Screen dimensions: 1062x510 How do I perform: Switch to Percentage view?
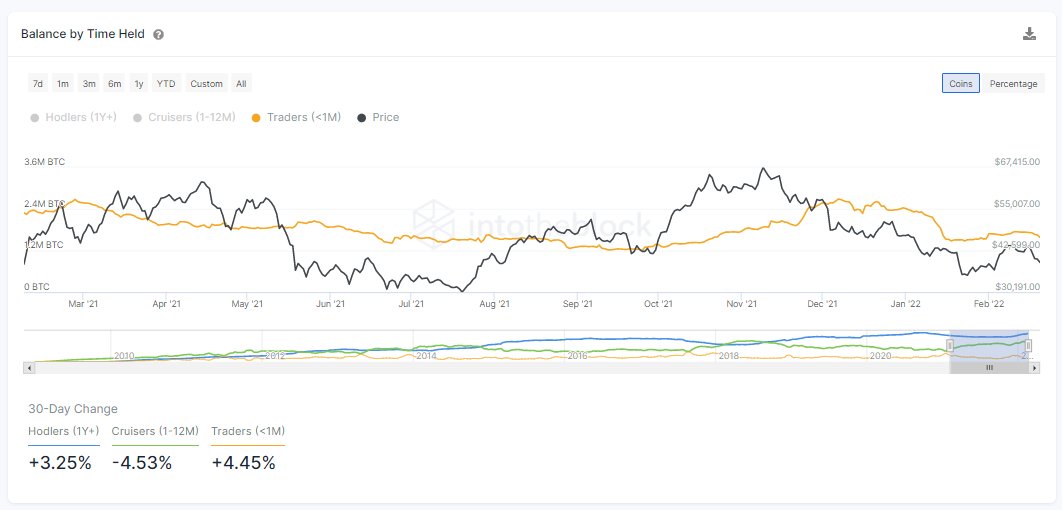point(1013,83)
